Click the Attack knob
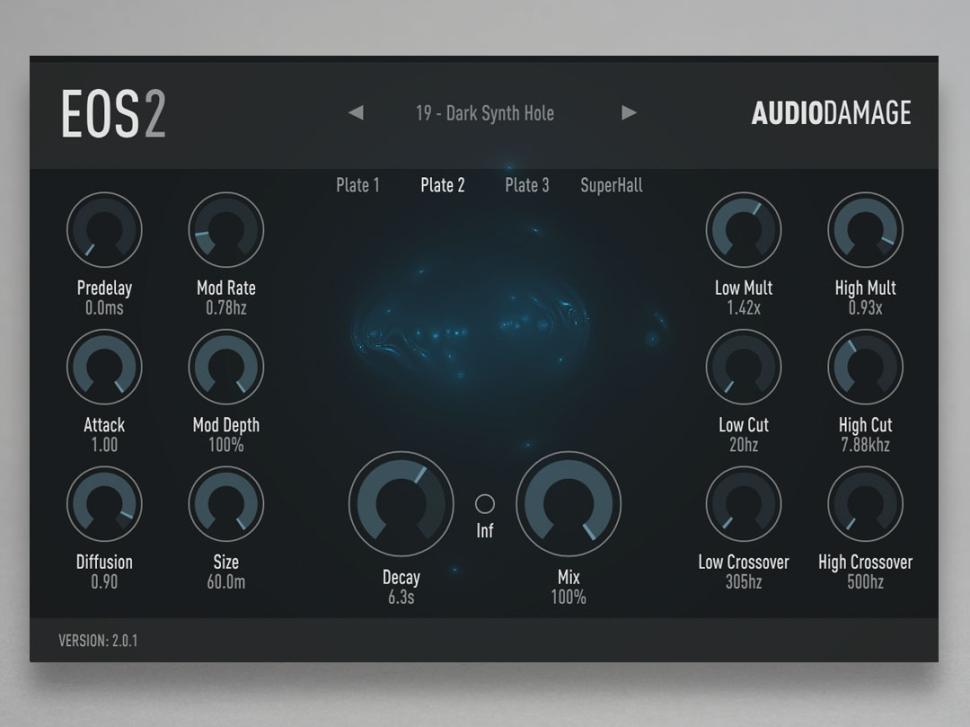This screenshot has height=727, width=970. click(x=105, y=367)
